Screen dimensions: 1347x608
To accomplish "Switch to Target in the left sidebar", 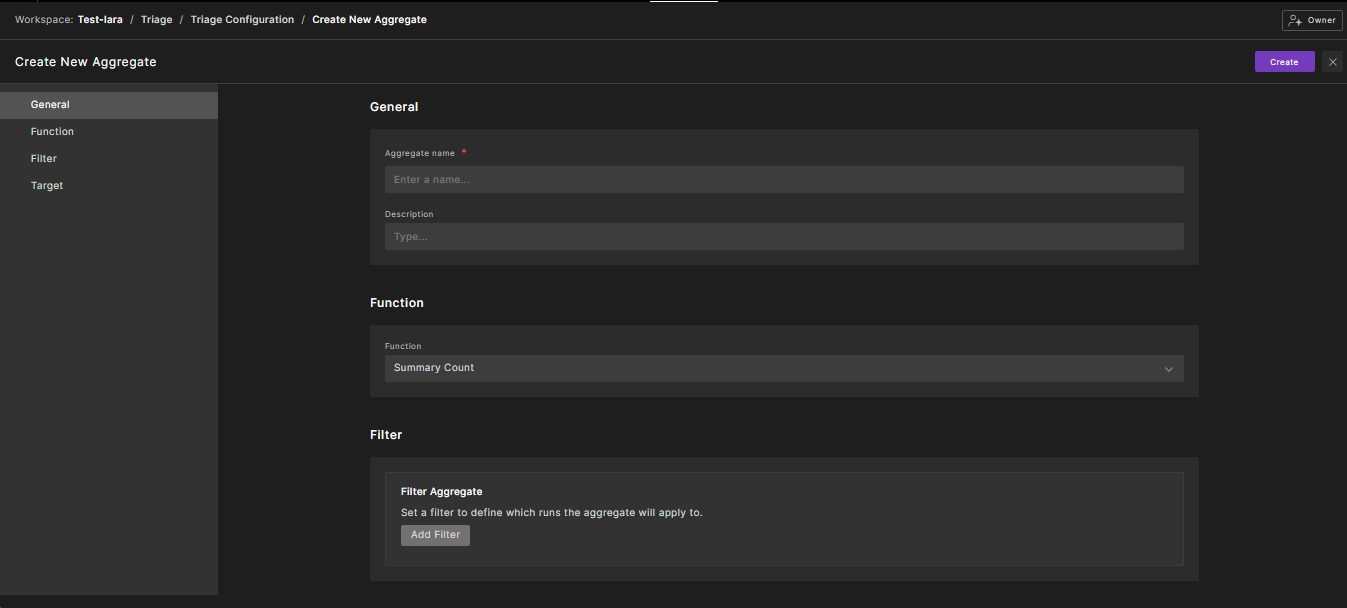I will click(47, 186).
